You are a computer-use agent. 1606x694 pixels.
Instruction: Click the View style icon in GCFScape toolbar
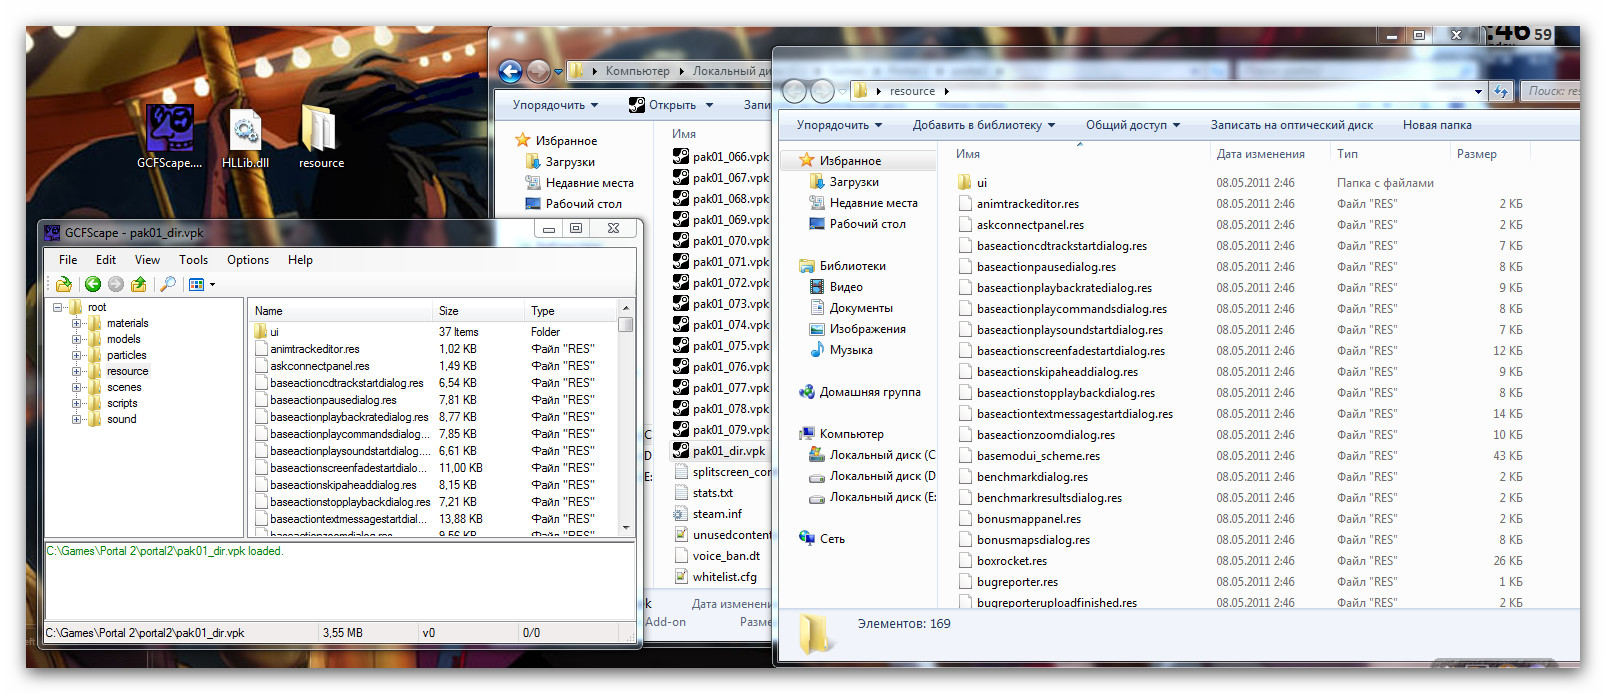tap(196, 285)
